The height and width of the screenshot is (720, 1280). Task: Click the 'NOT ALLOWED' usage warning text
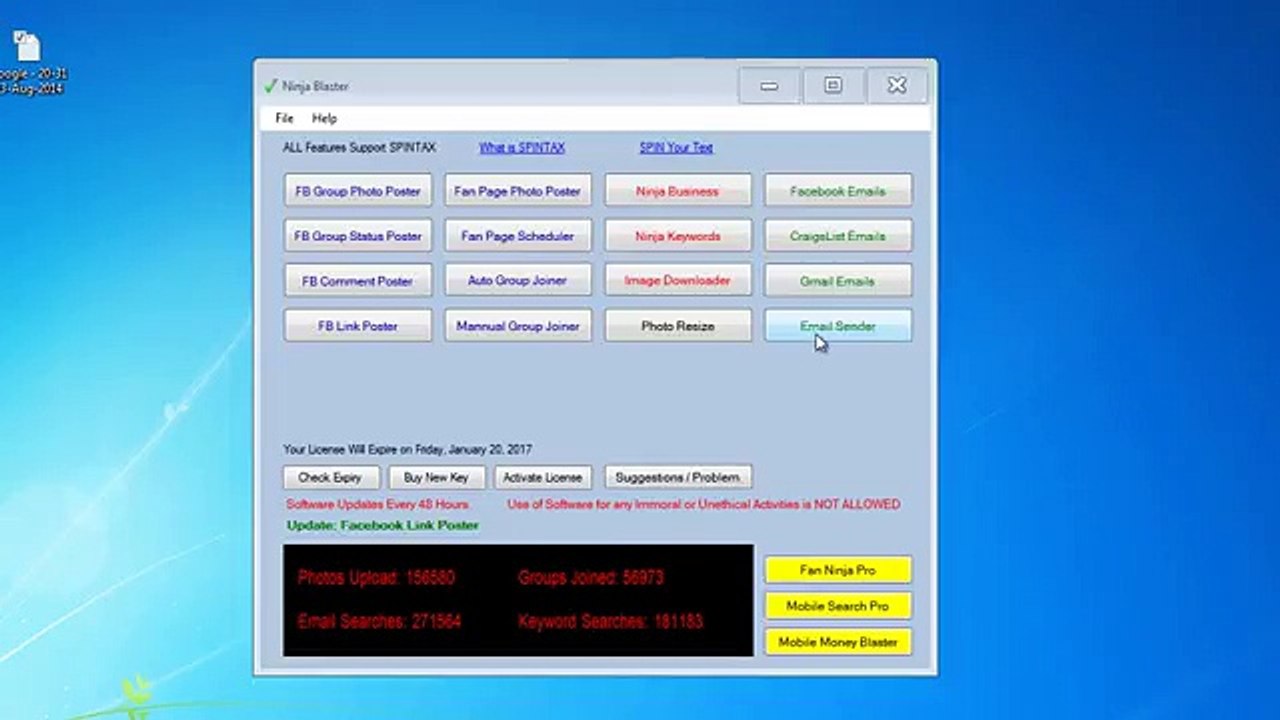(703, 505)
